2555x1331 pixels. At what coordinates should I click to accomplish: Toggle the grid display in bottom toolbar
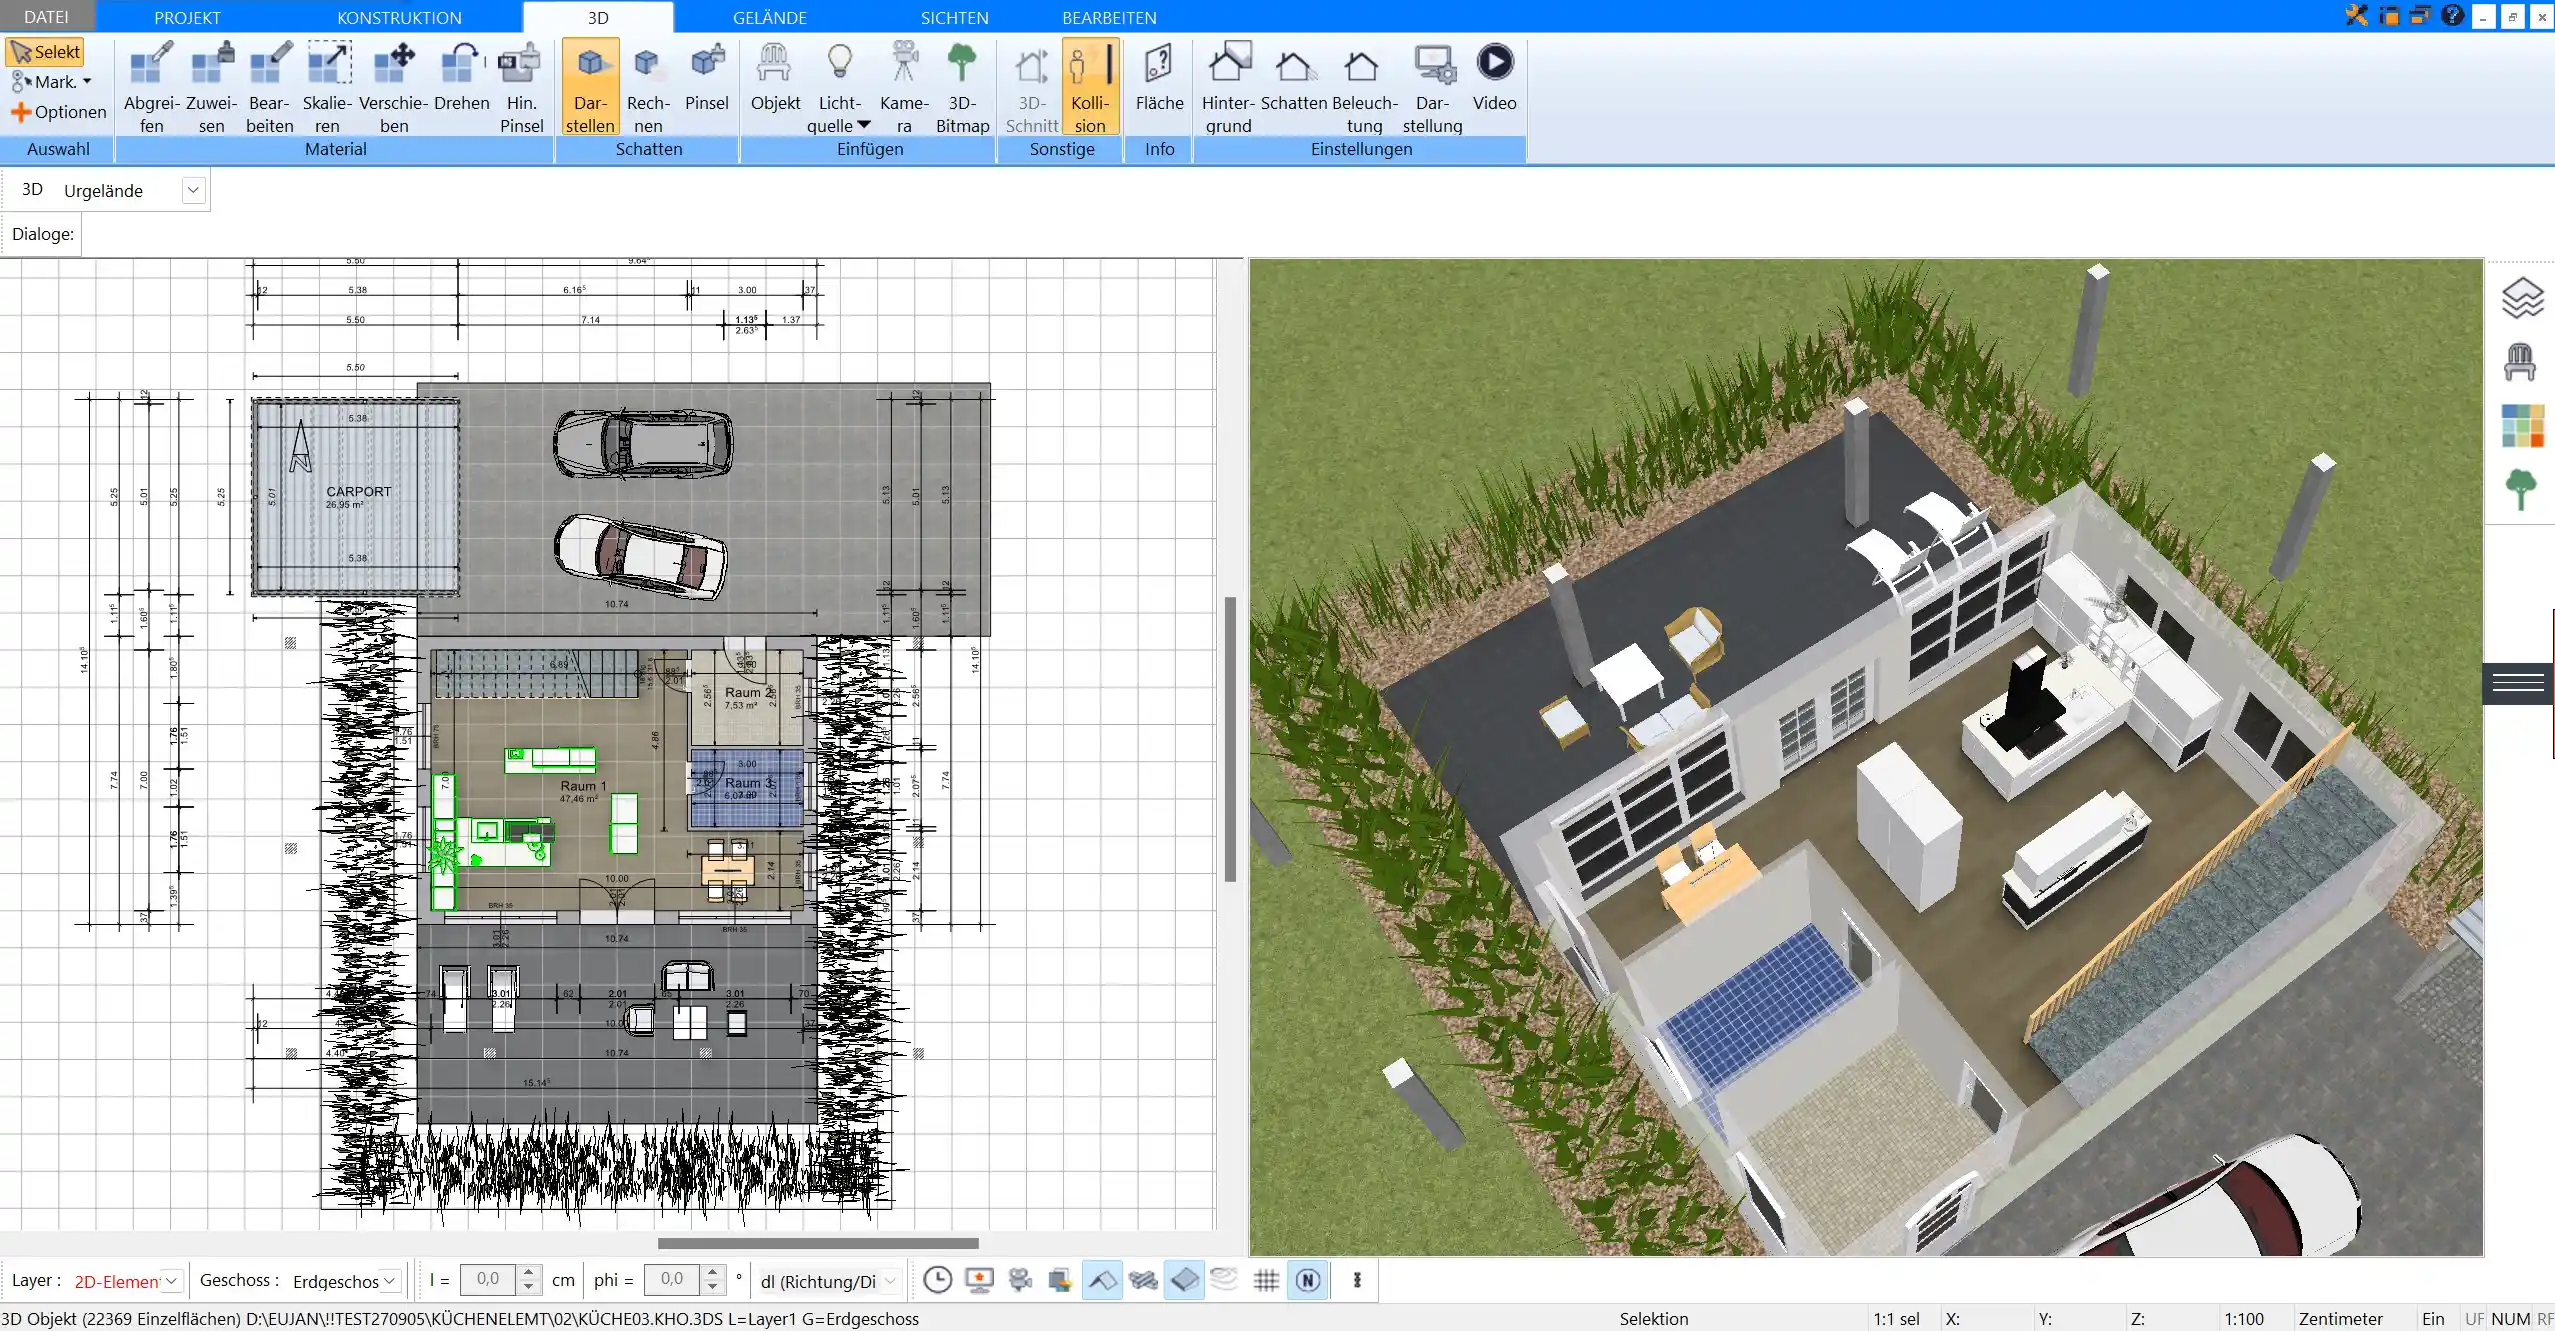[x=1266, y=1280]
